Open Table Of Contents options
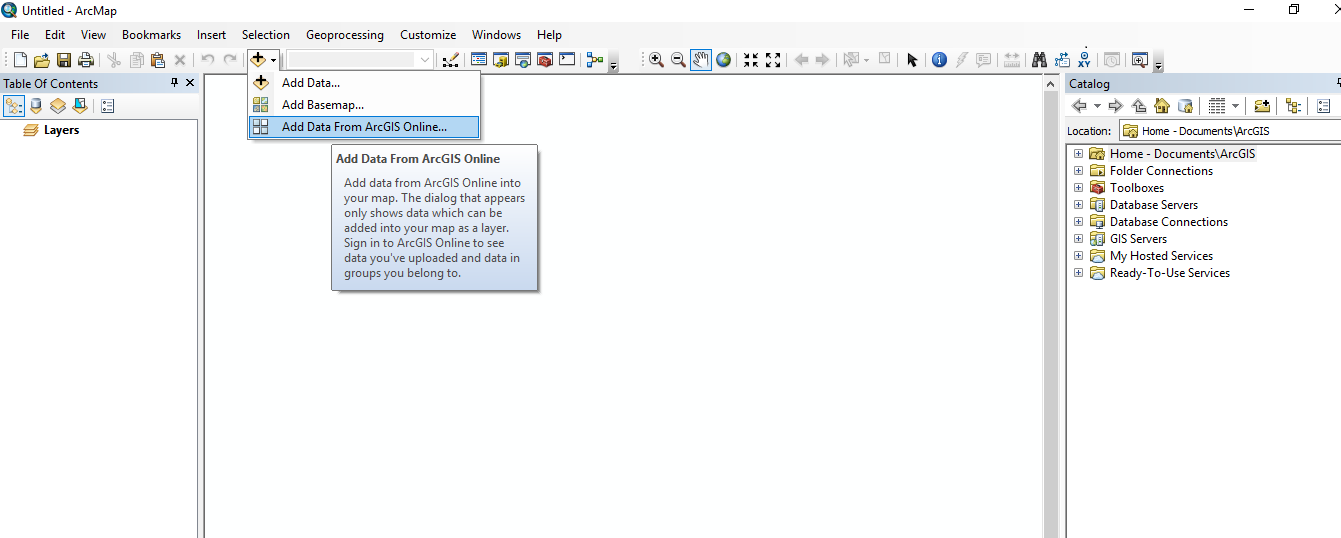This screenshot has width=1341, height=538. click(x=107, y=106)
